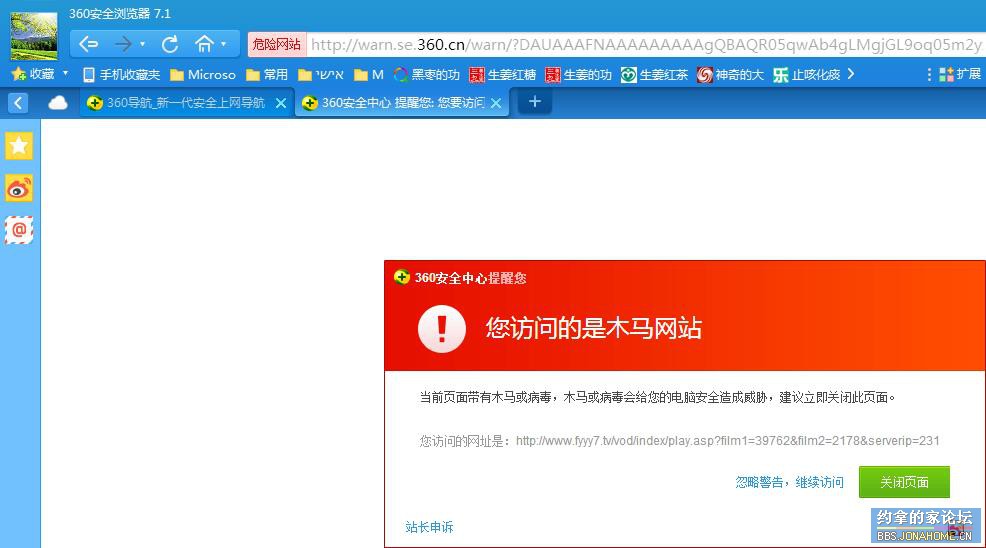Open sidebar mail @ icon
This screenshot has height=548, width=986.
click(19, 230)
